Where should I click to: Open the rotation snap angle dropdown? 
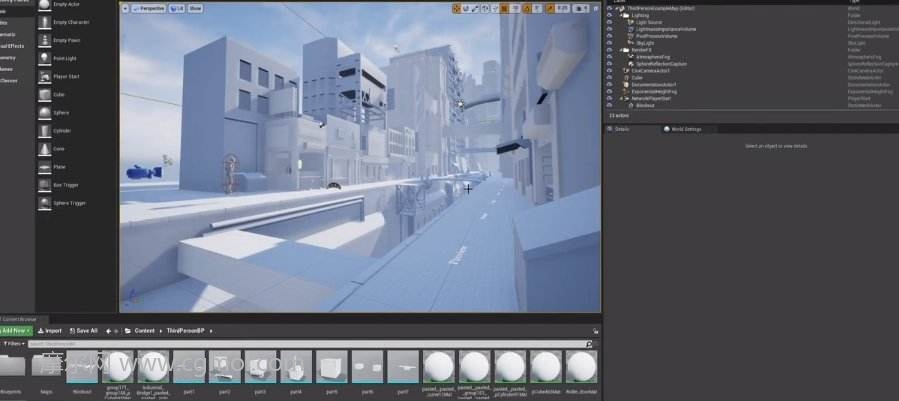(537, 9)
